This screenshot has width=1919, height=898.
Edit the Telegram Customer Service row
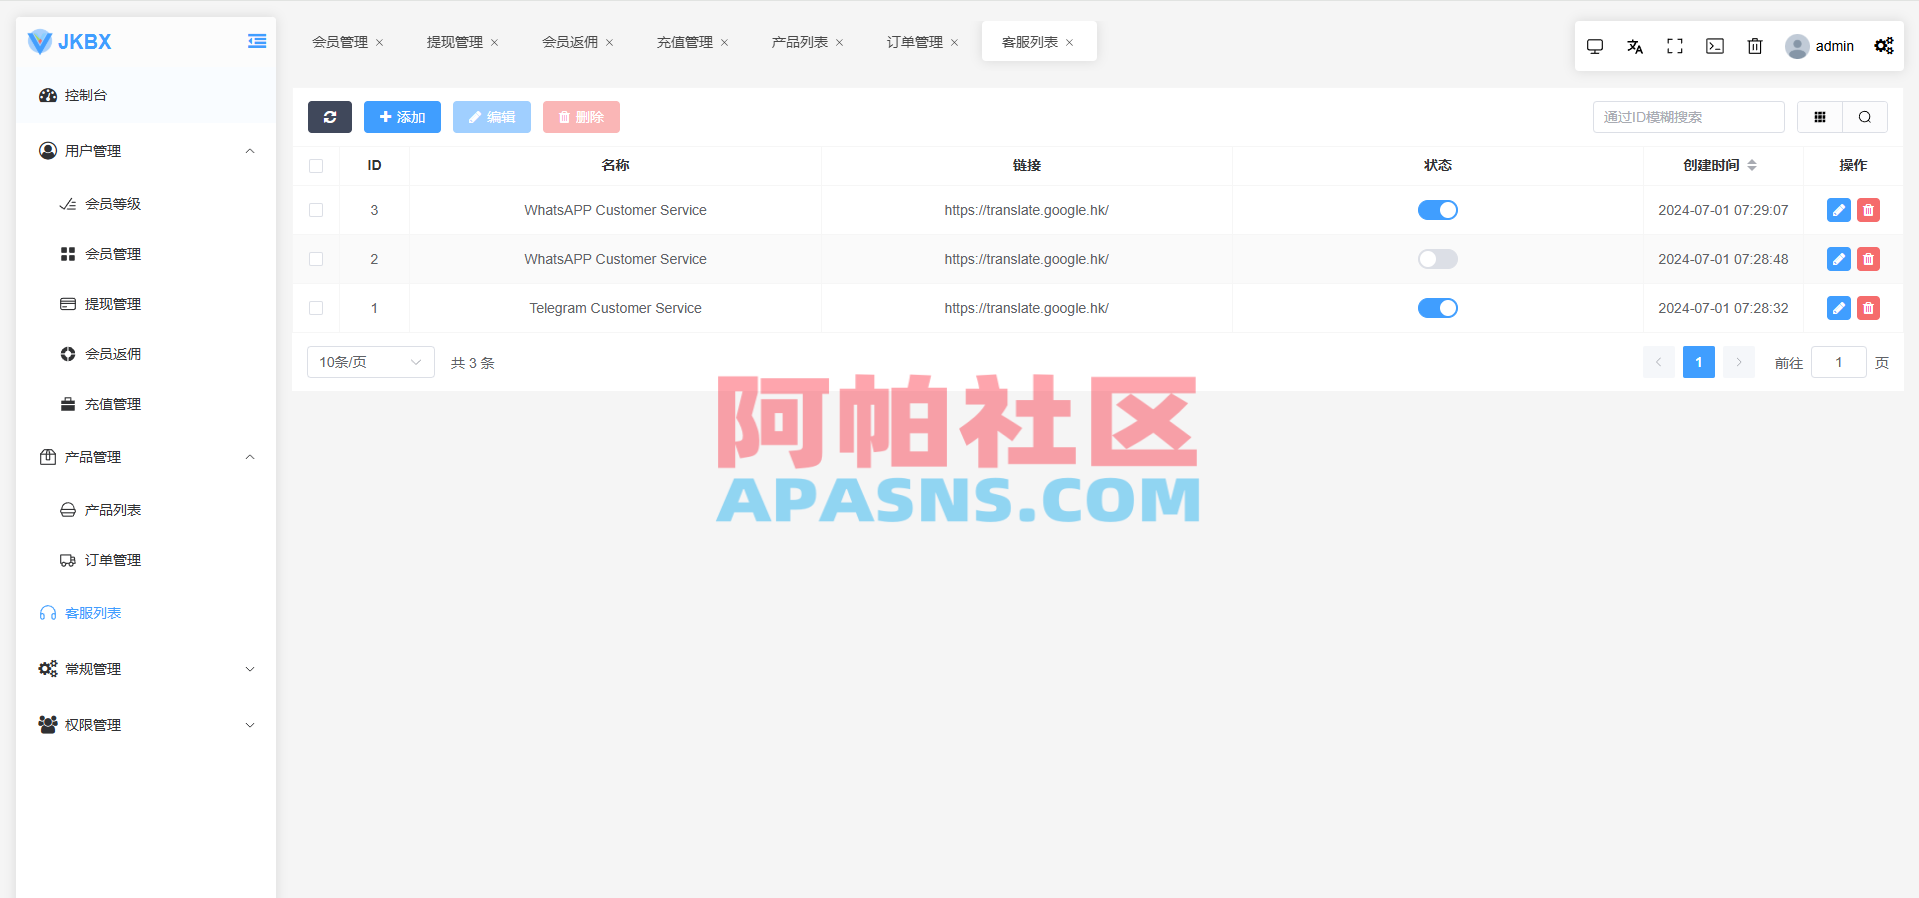click(1839, 308)
